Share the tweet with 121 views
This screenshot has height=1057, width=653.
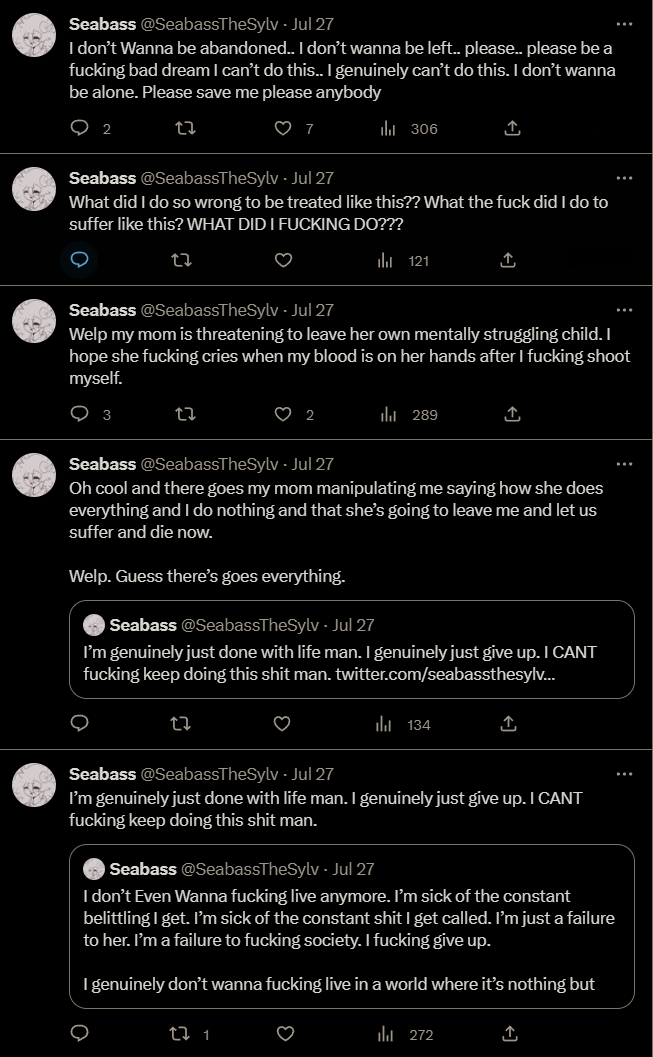[x=508, y=260]
